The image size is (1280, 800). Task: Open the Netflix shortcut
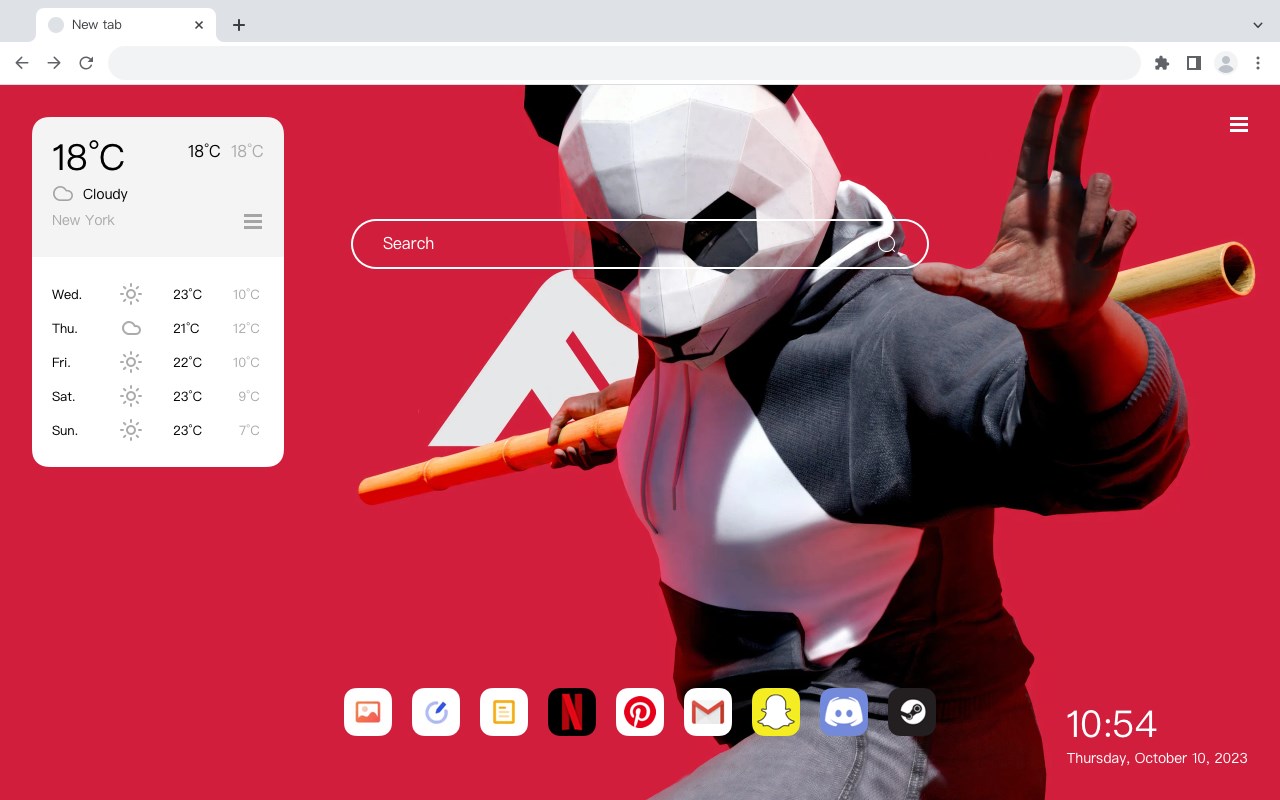pos(572,712)
